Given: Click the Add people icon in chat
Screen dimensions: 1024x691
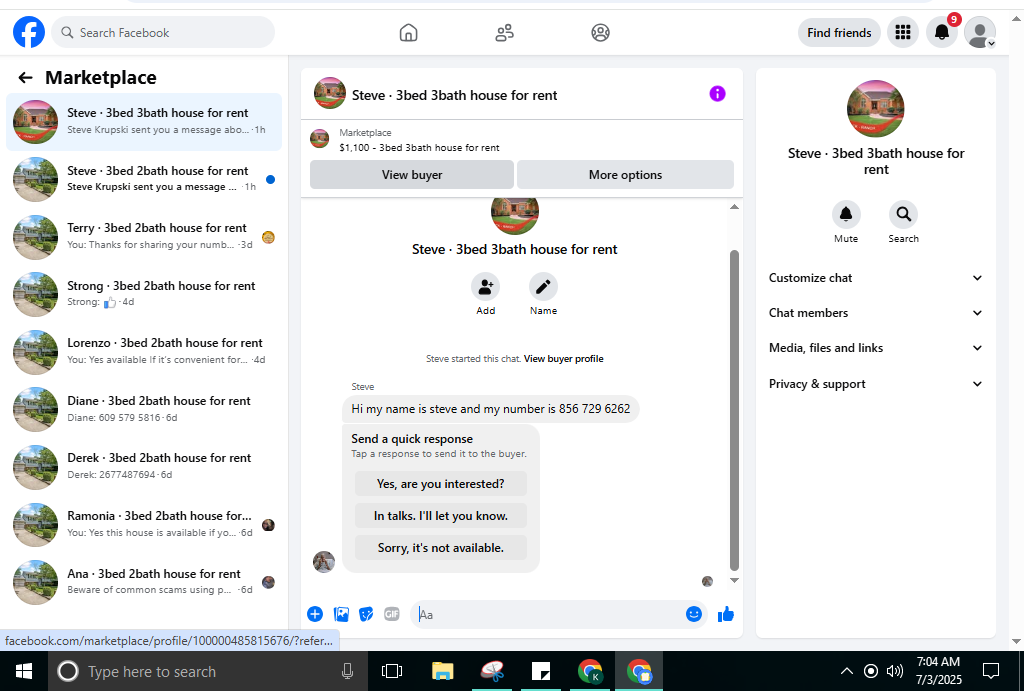Looking at the screenshot, I should (x=485, y=286).
